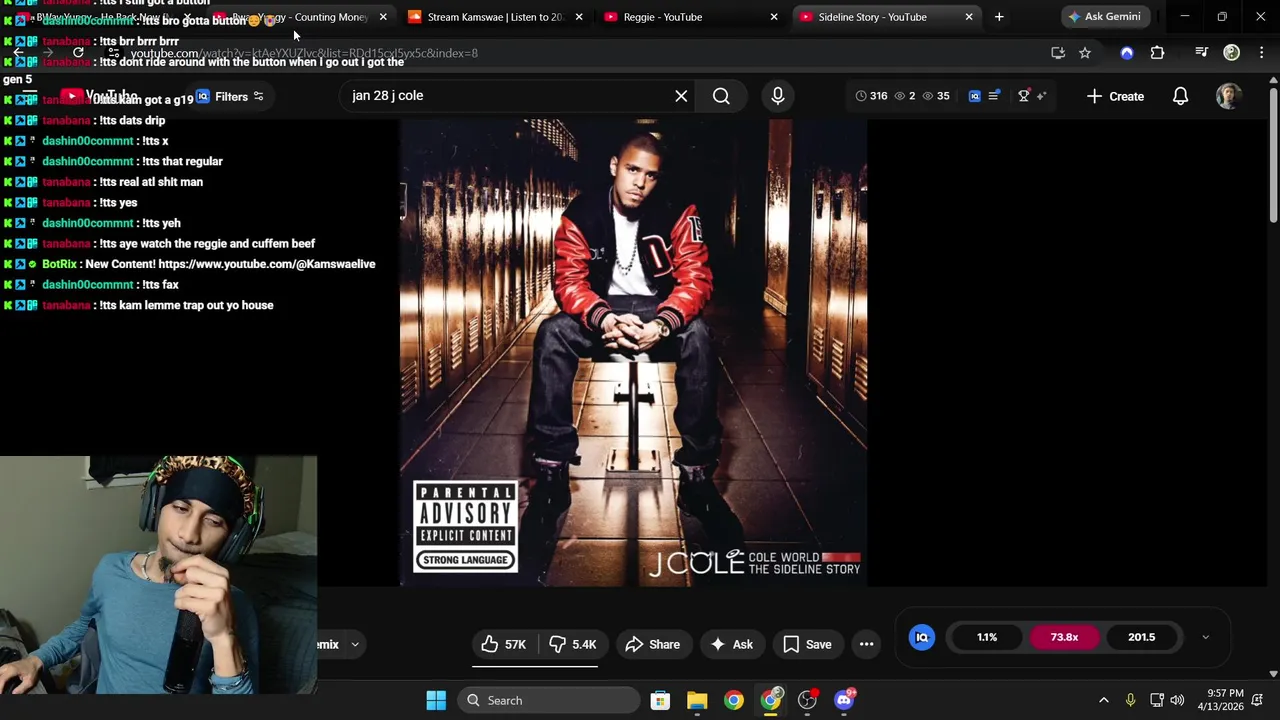Click the vidIQ trophy icon
The width and height of the screenshot is (1280, 720).
coord(1023,96)
